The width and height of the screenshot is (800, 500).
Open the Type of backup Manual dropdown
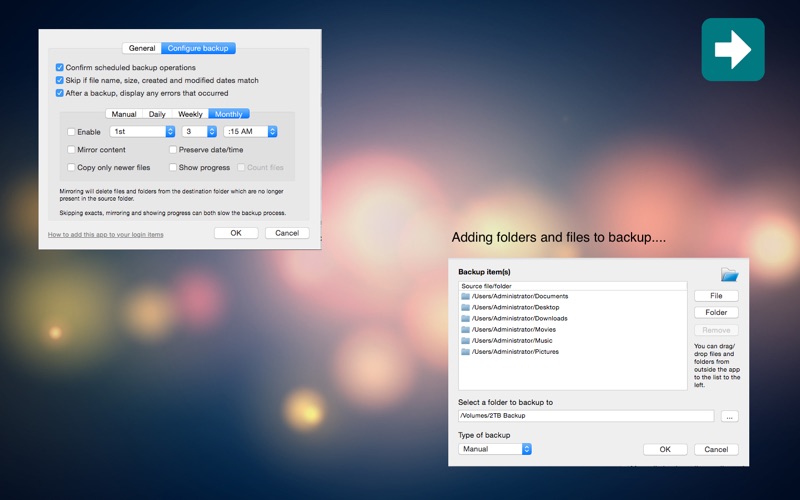[x=495, y=449]
